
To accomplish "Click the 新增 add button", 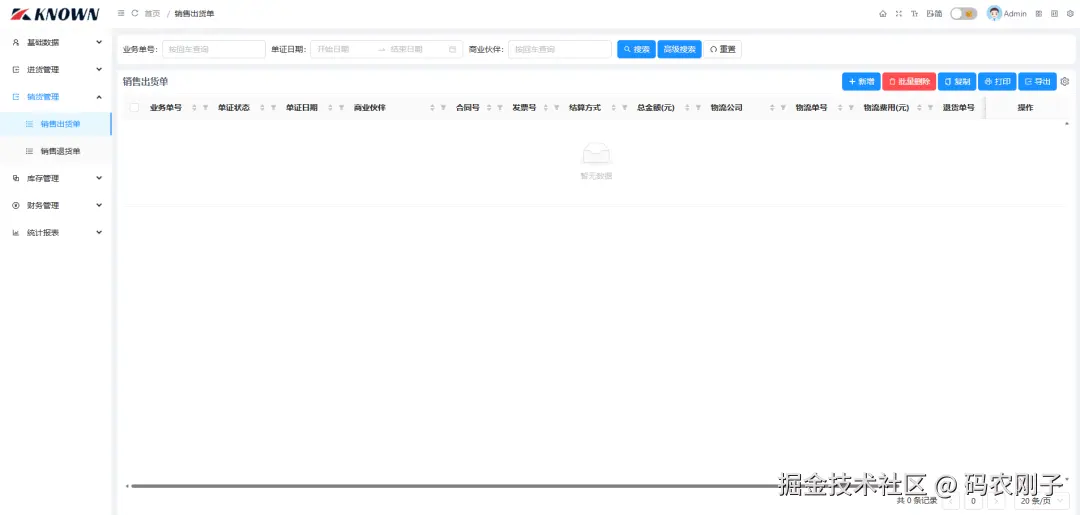I will [861, 81].
